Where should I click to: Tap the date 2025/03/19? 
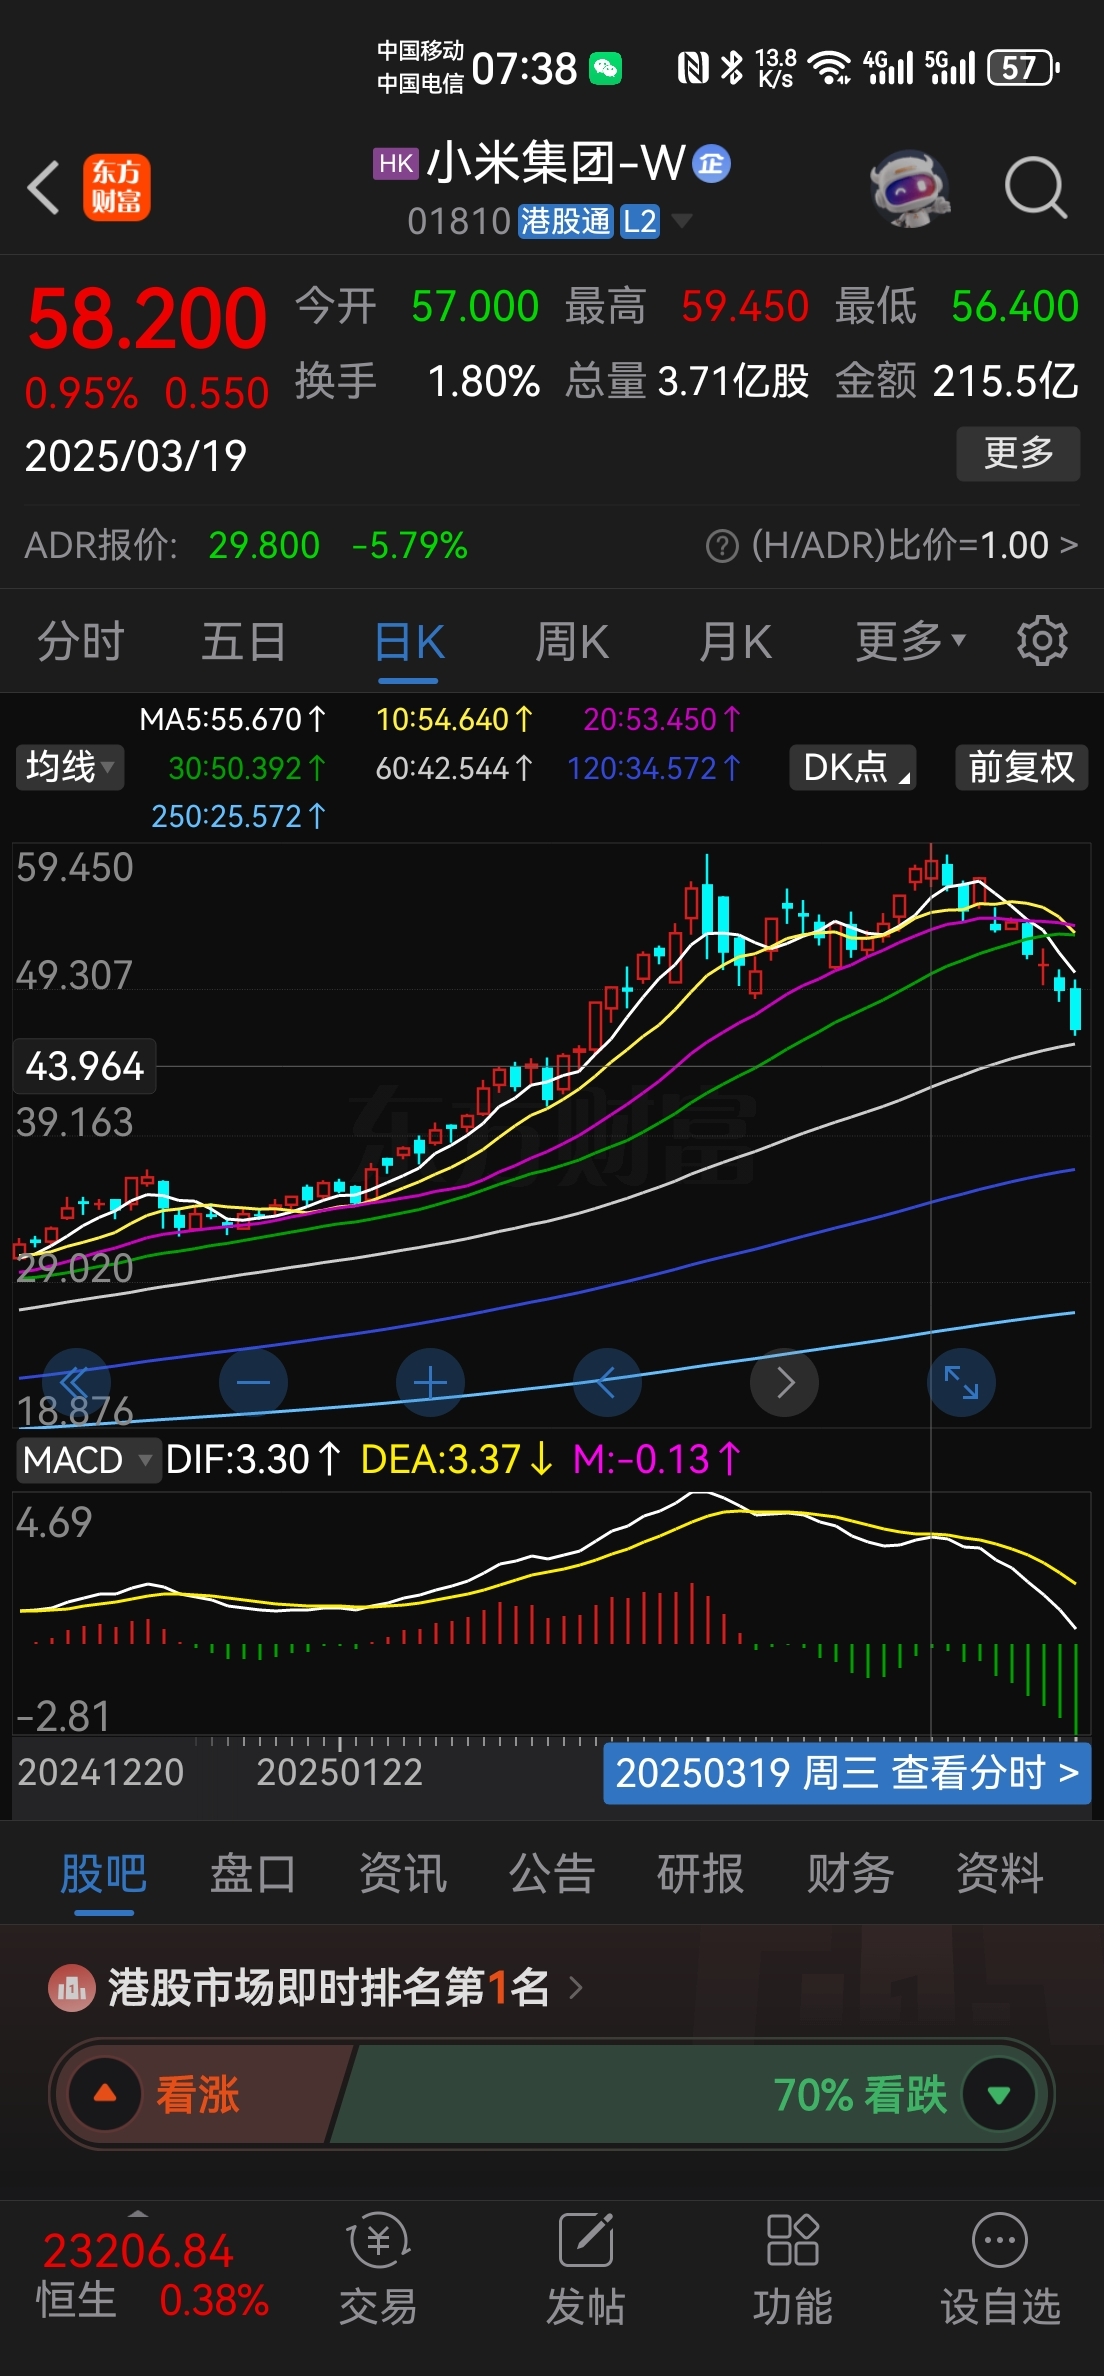(x=136, y=456)
